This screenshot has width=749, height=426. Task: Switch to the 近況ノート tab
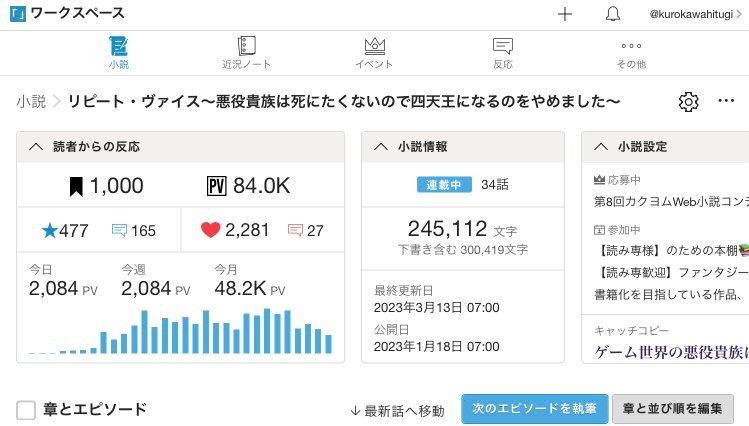point(246,52)
